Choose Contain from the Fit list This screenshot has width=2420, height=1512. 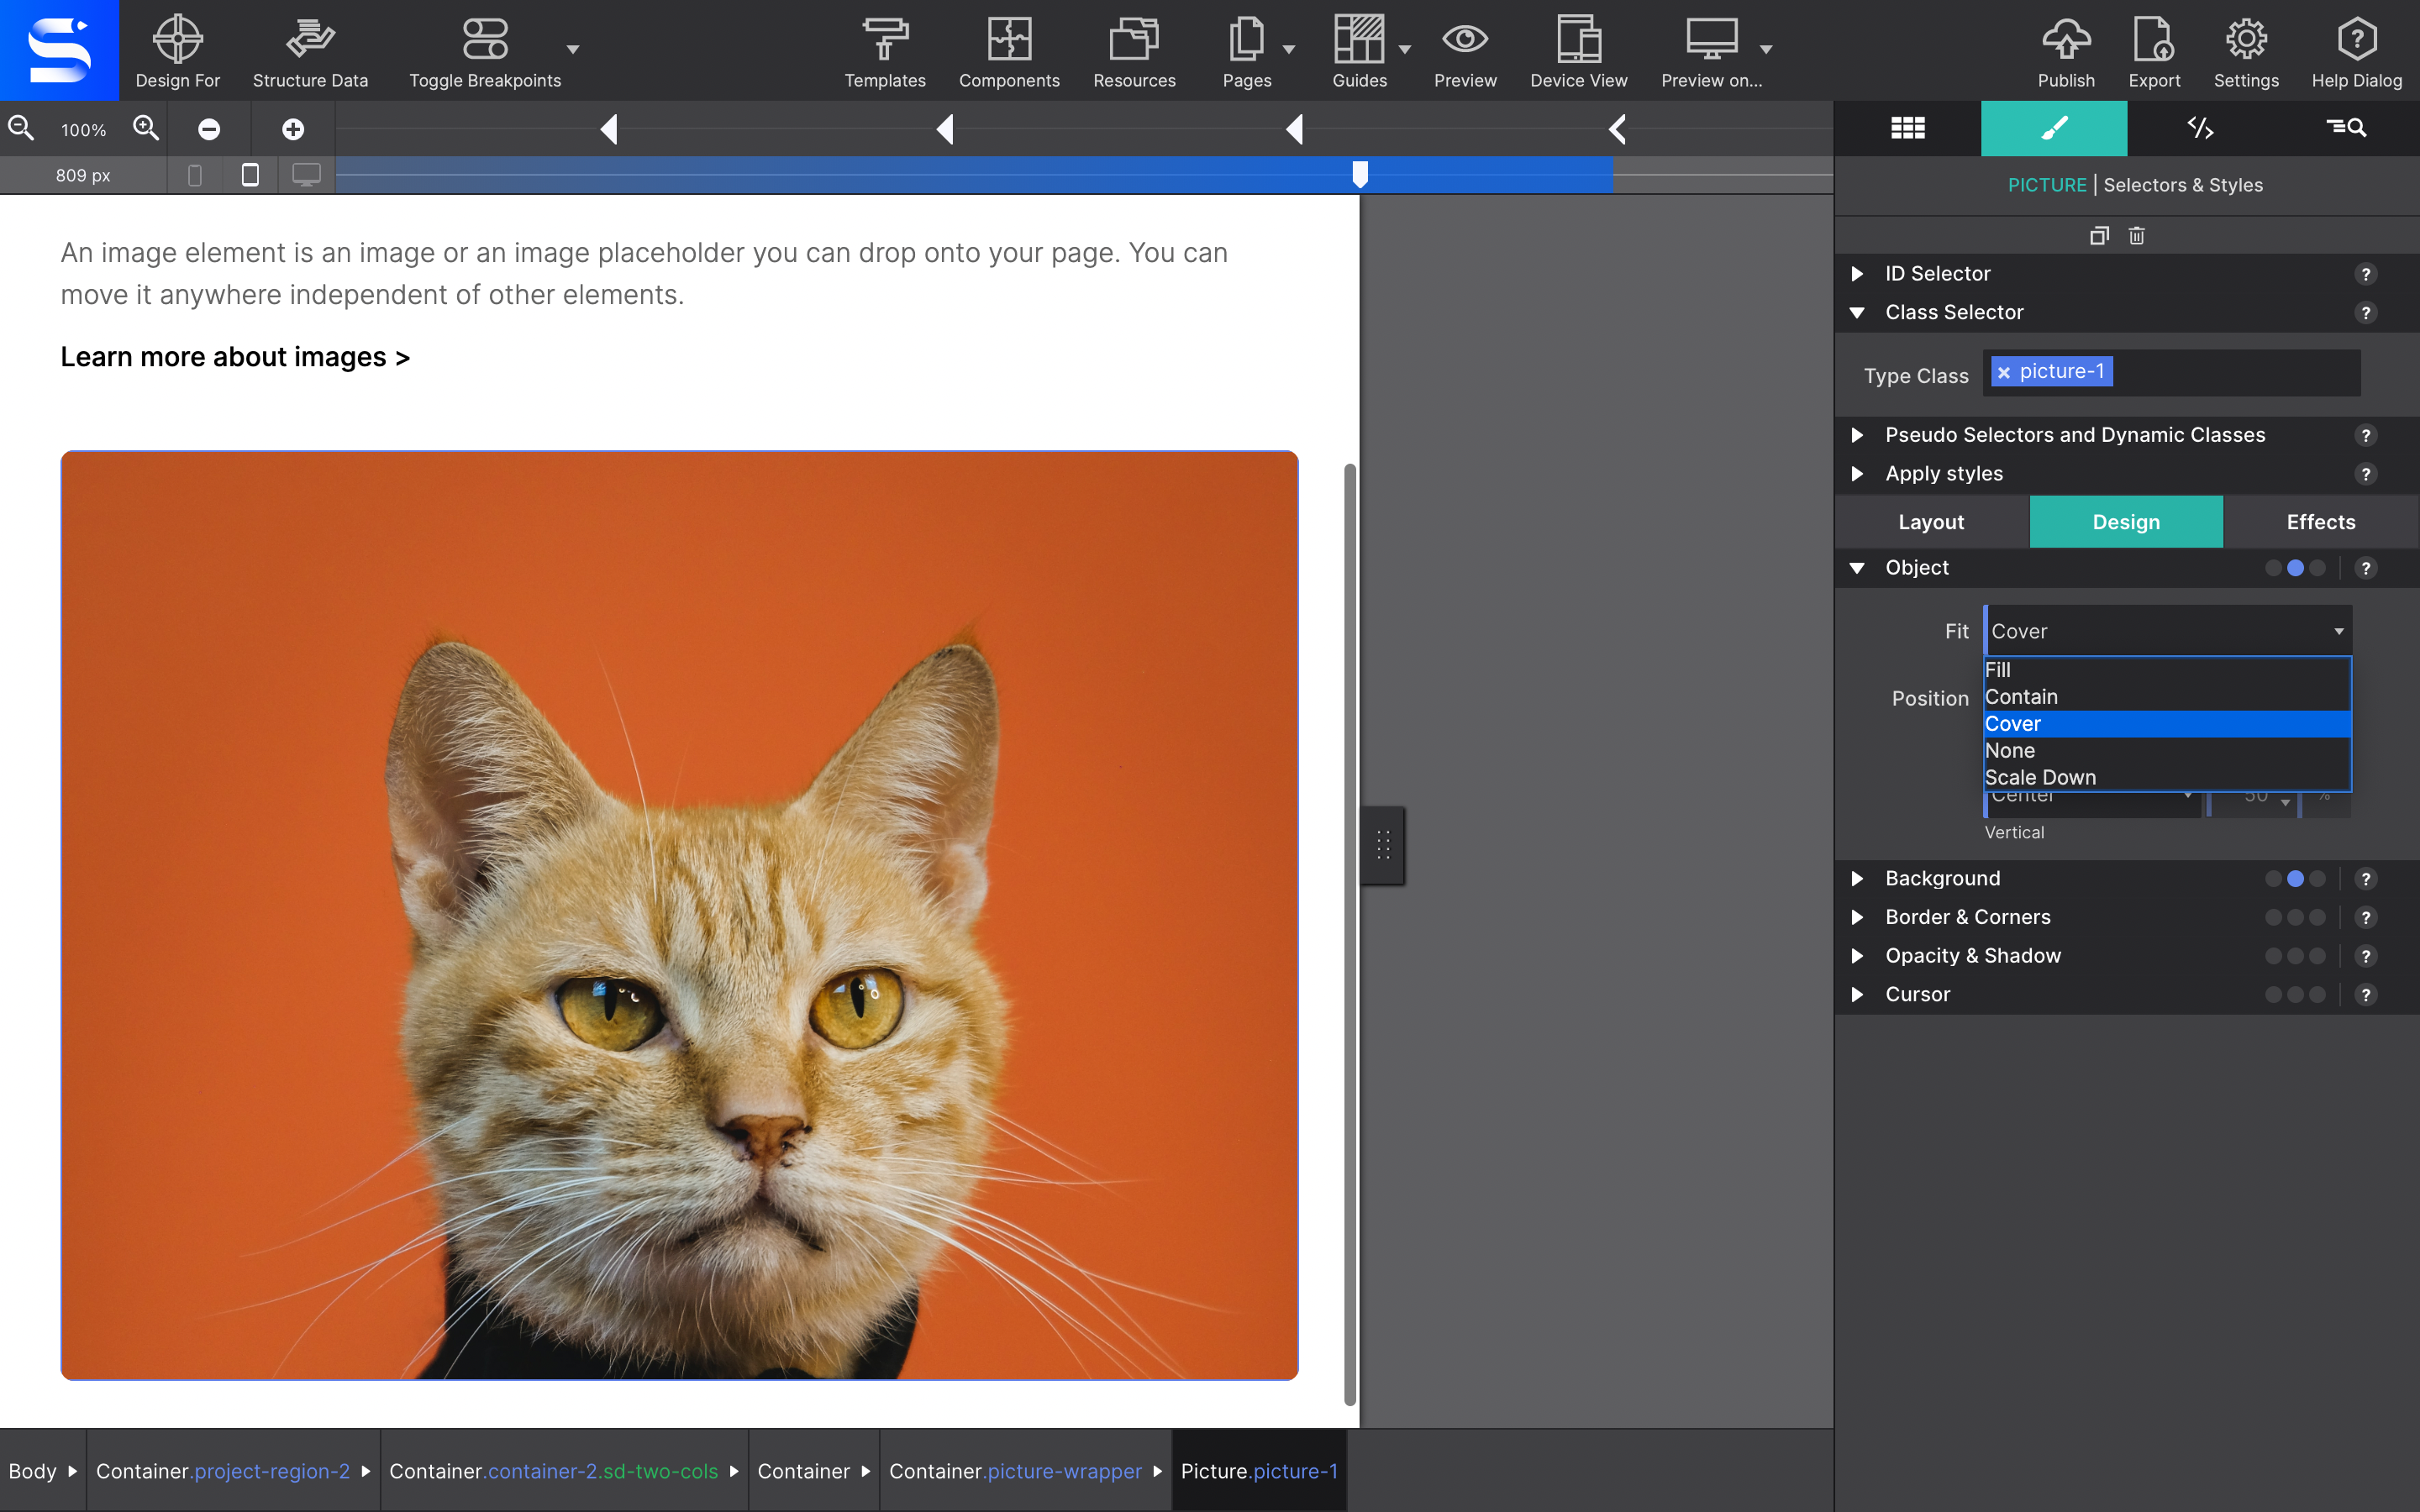pos(2167,697)
